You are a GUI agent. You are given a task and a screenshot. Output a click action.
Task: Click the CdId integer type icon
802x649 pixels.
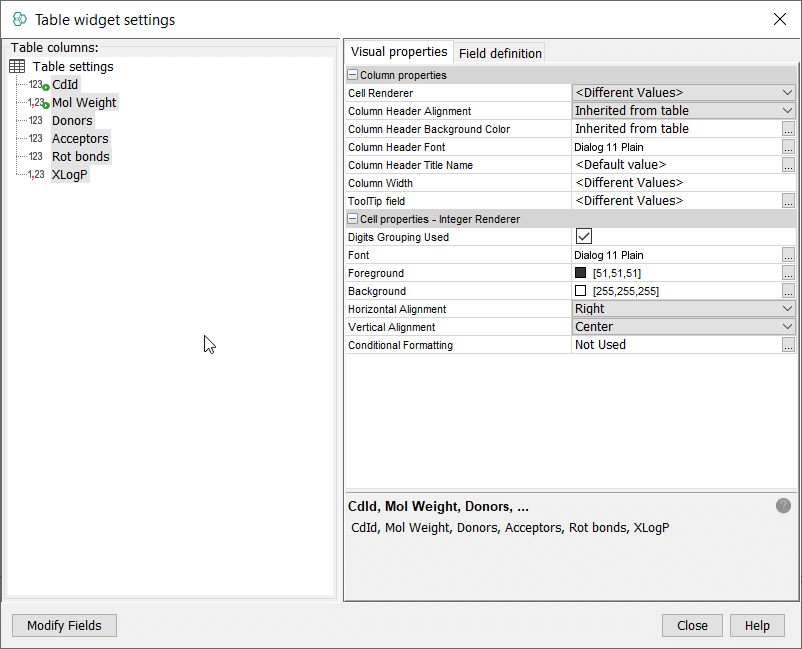[x=38, y=85]
